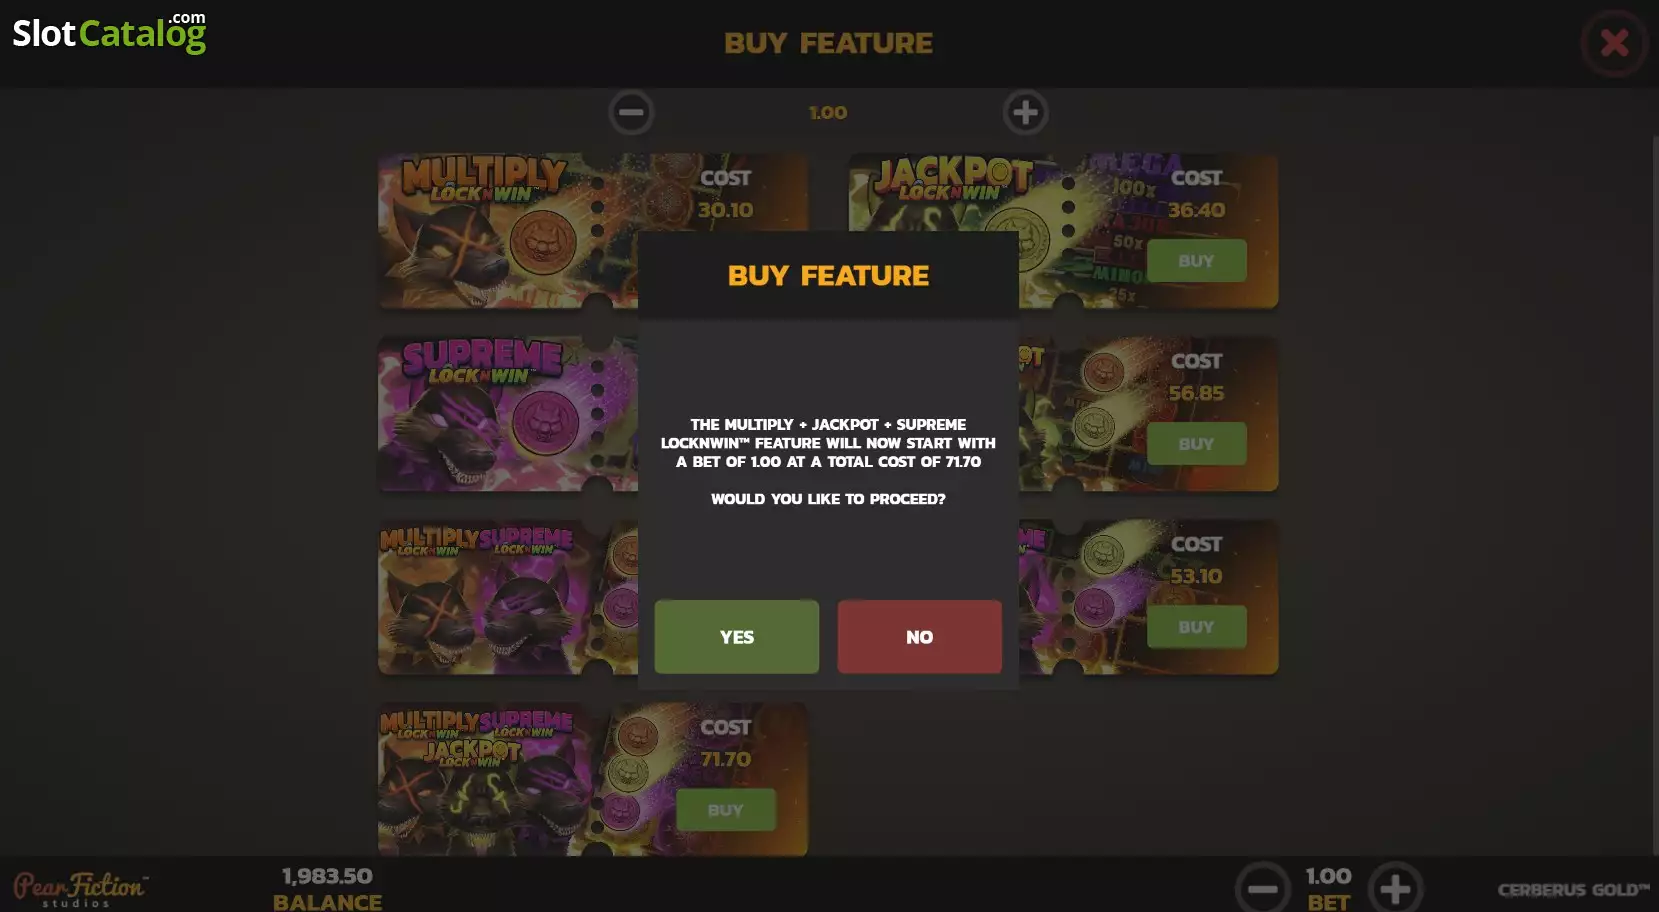This screenshot has height=912, width=1659.
Task: Select the Multiply Supreme LockNWin card
Action: point(508,597)
